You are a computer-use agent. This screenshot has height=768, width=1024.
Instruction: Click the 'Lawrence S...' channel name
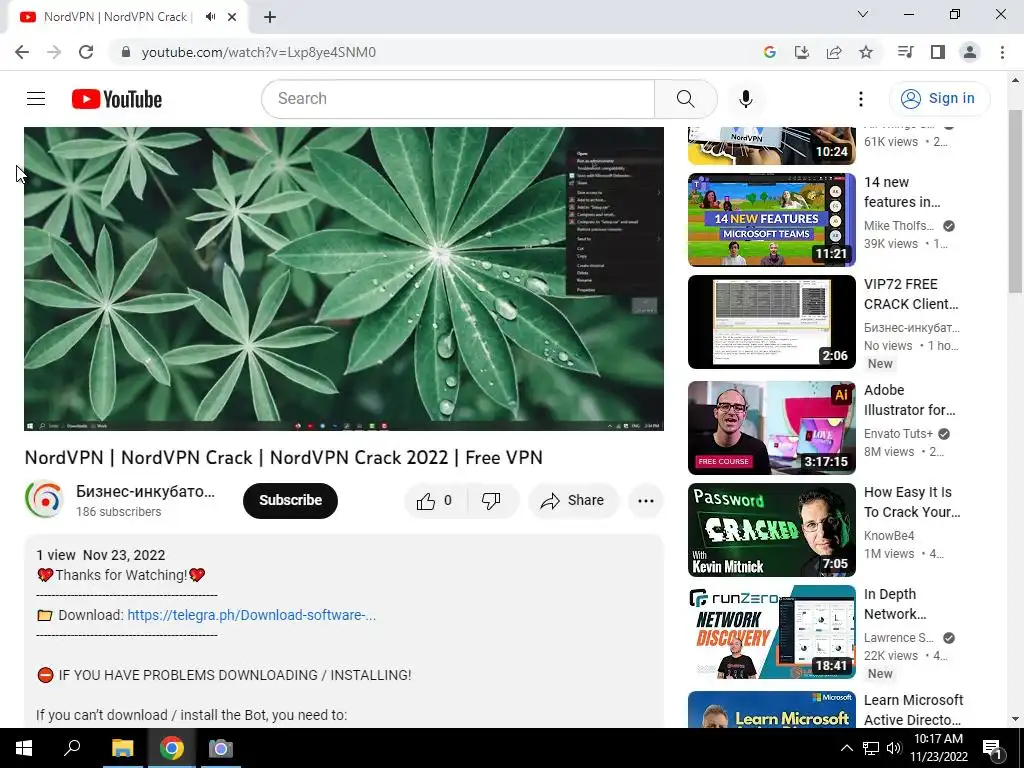click(x=899, y=638)
